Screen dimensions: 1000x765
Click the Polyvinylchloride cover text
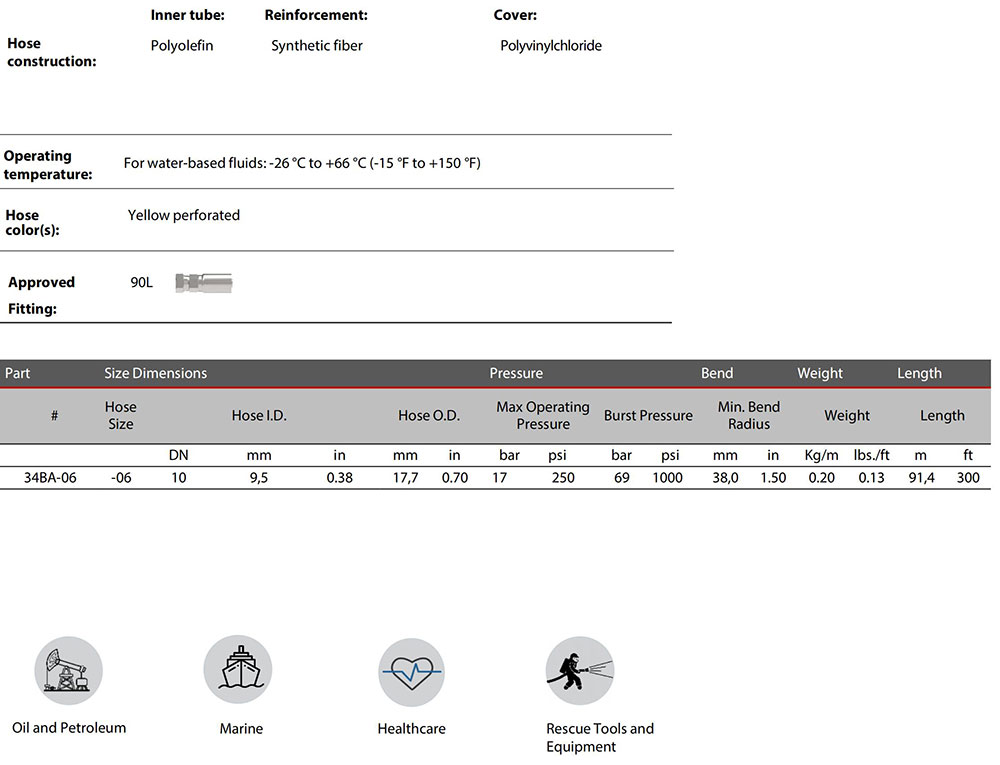point(551,46)
